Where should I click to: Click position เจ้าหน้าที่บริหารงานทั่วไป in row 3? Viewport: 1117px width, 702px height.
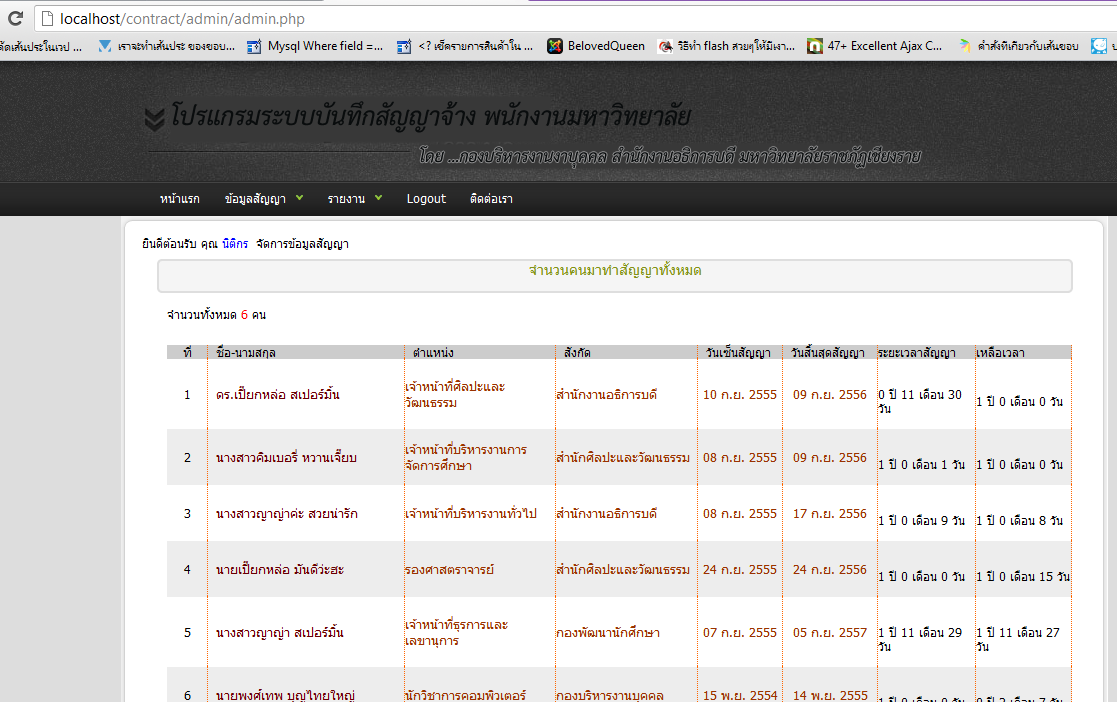(x=471, y=513)
